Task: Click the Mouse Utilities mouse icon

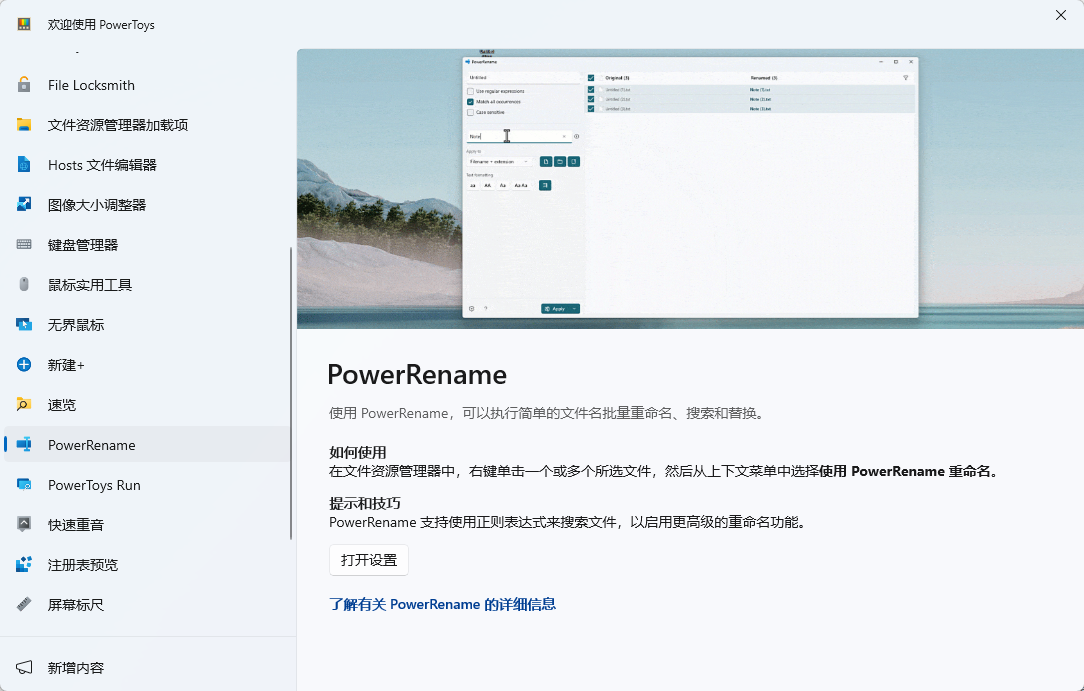Action: (24, 285)
